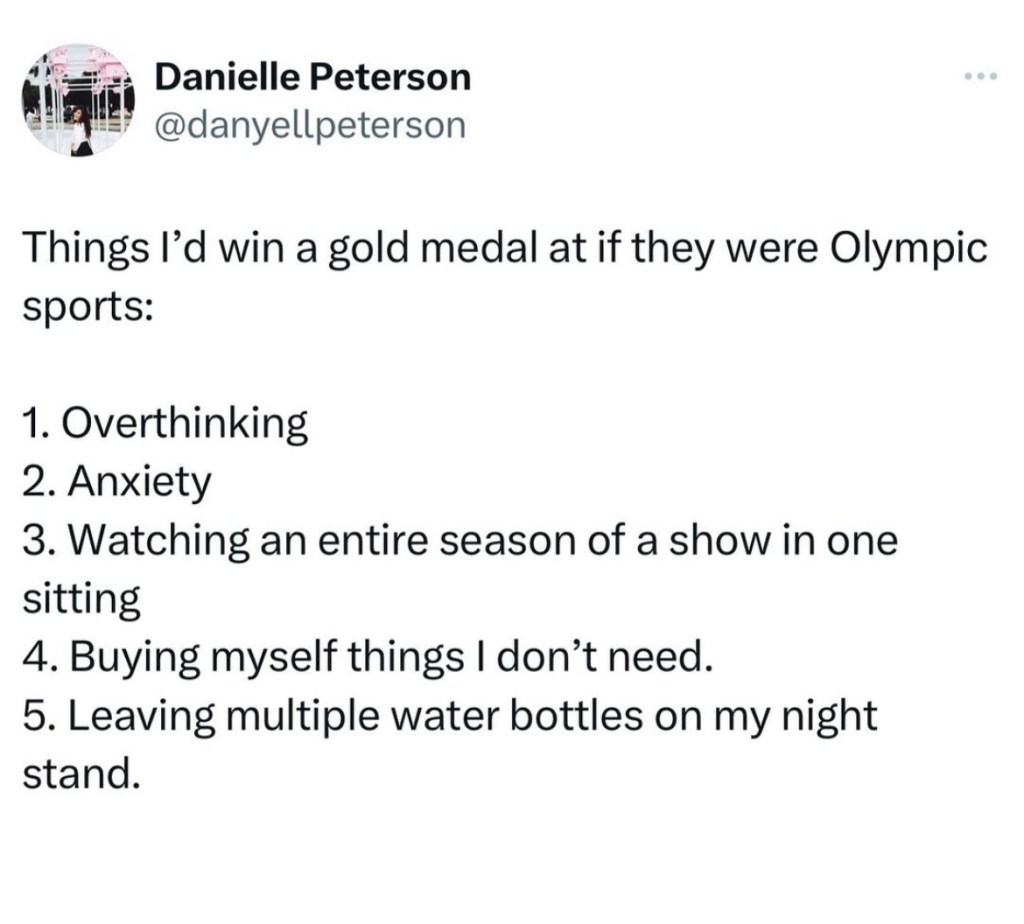Viewport: 1024px width, 924px height.
Task: Click the 'Things I'd win a gold medal' line
Action: point(505,248)
